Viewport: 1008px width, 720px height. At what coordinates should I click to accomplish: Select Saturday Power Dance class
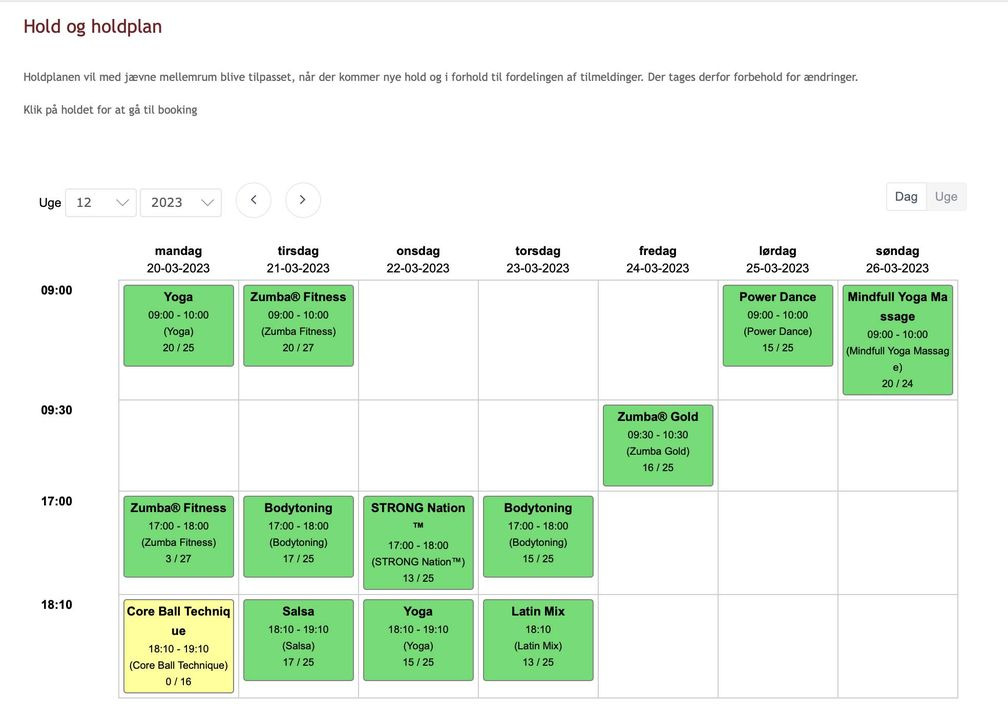[x=778, y=325]
